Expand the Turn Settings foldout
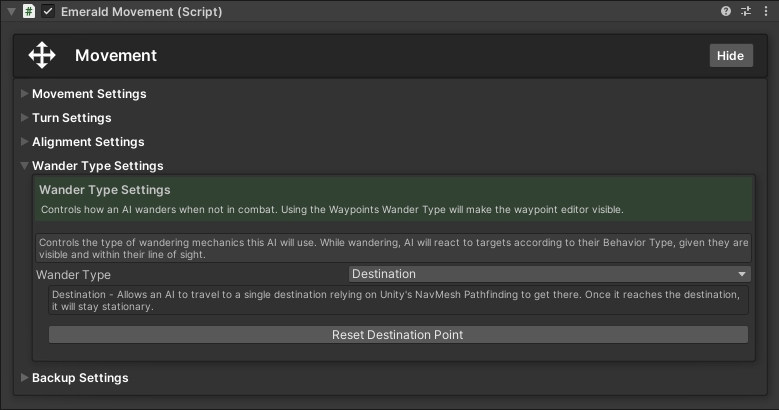Viewport: 779px width, 410px height. (x=71, y=118)
